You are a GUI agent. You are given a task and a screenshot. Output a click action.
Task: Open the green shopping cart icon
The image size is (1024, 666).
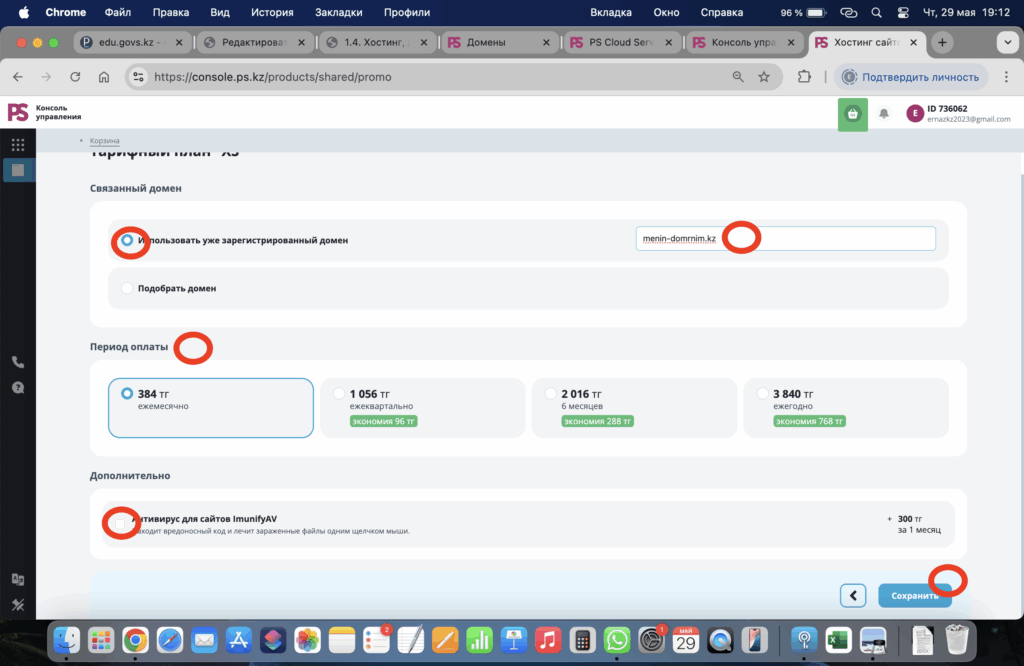click(852, 114)
